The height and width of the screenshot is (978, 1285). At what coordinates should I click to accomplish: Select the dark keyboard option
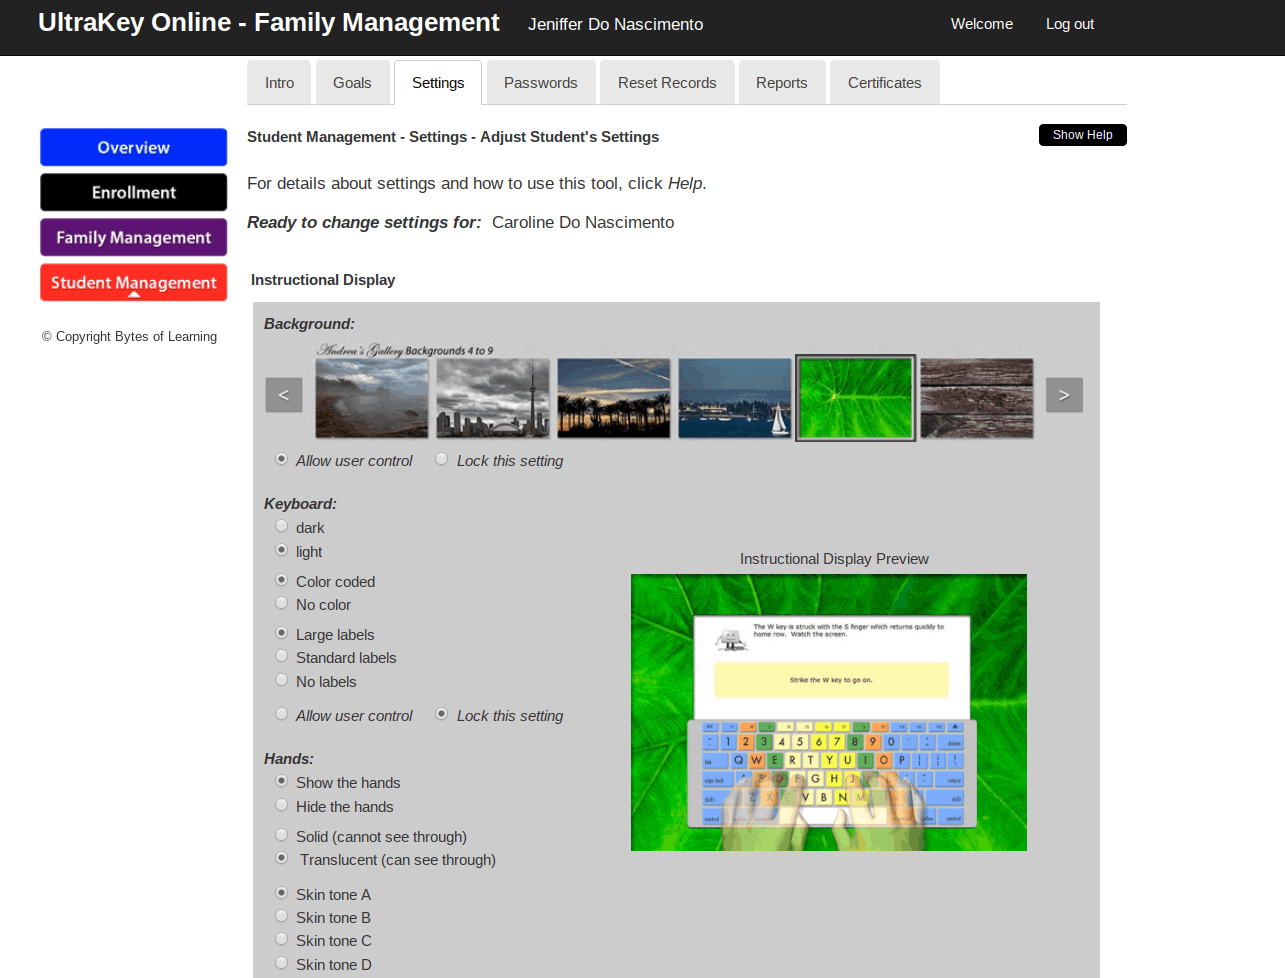[282, 526]
